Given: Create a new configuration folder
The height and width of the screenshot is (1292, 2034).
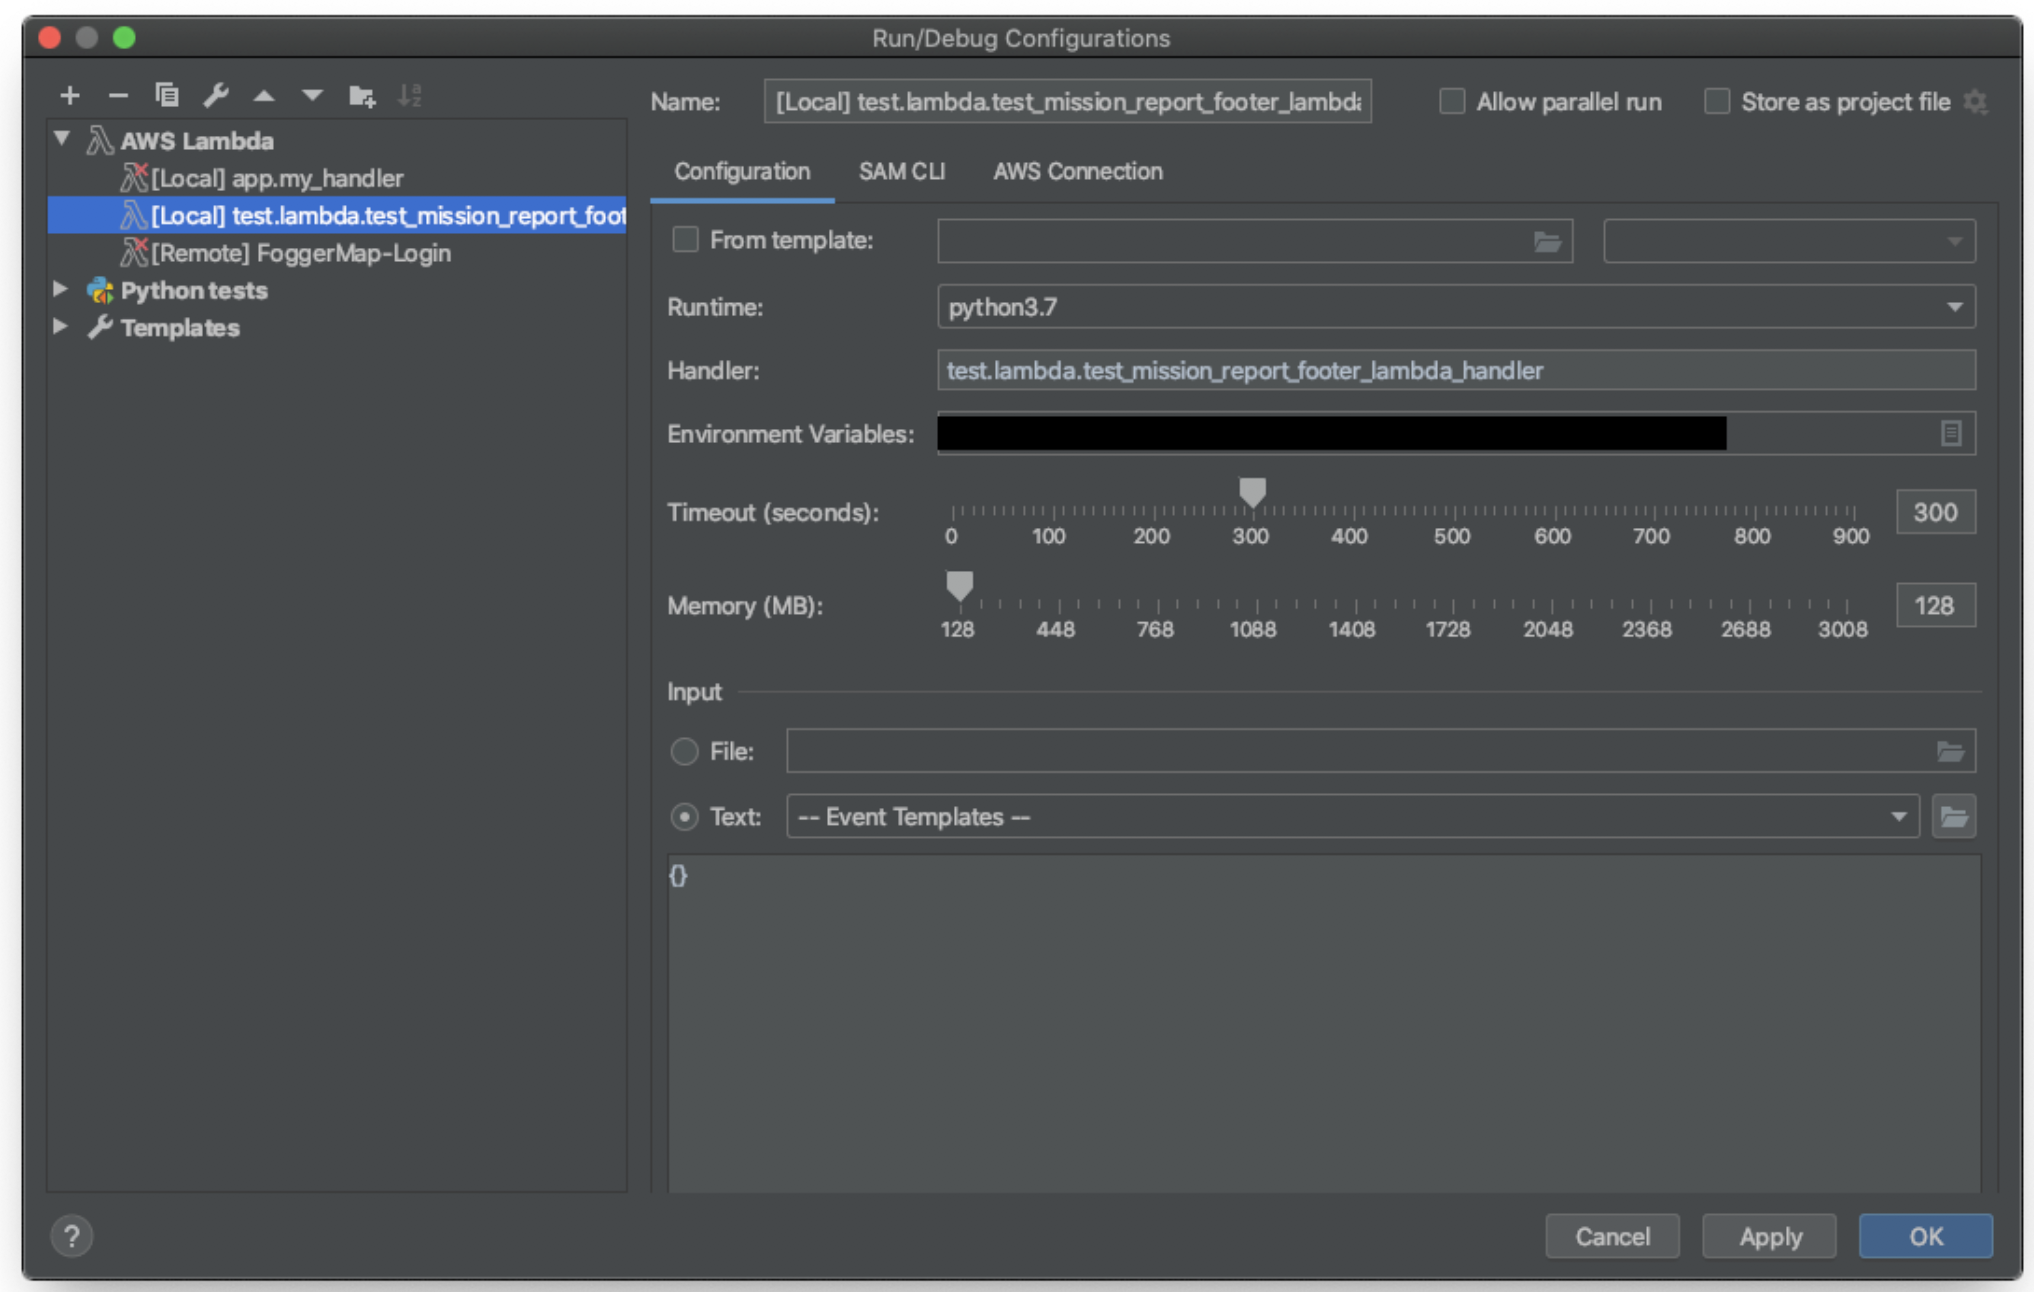Looking at the screenshot, I should click(x=362, y=95).
